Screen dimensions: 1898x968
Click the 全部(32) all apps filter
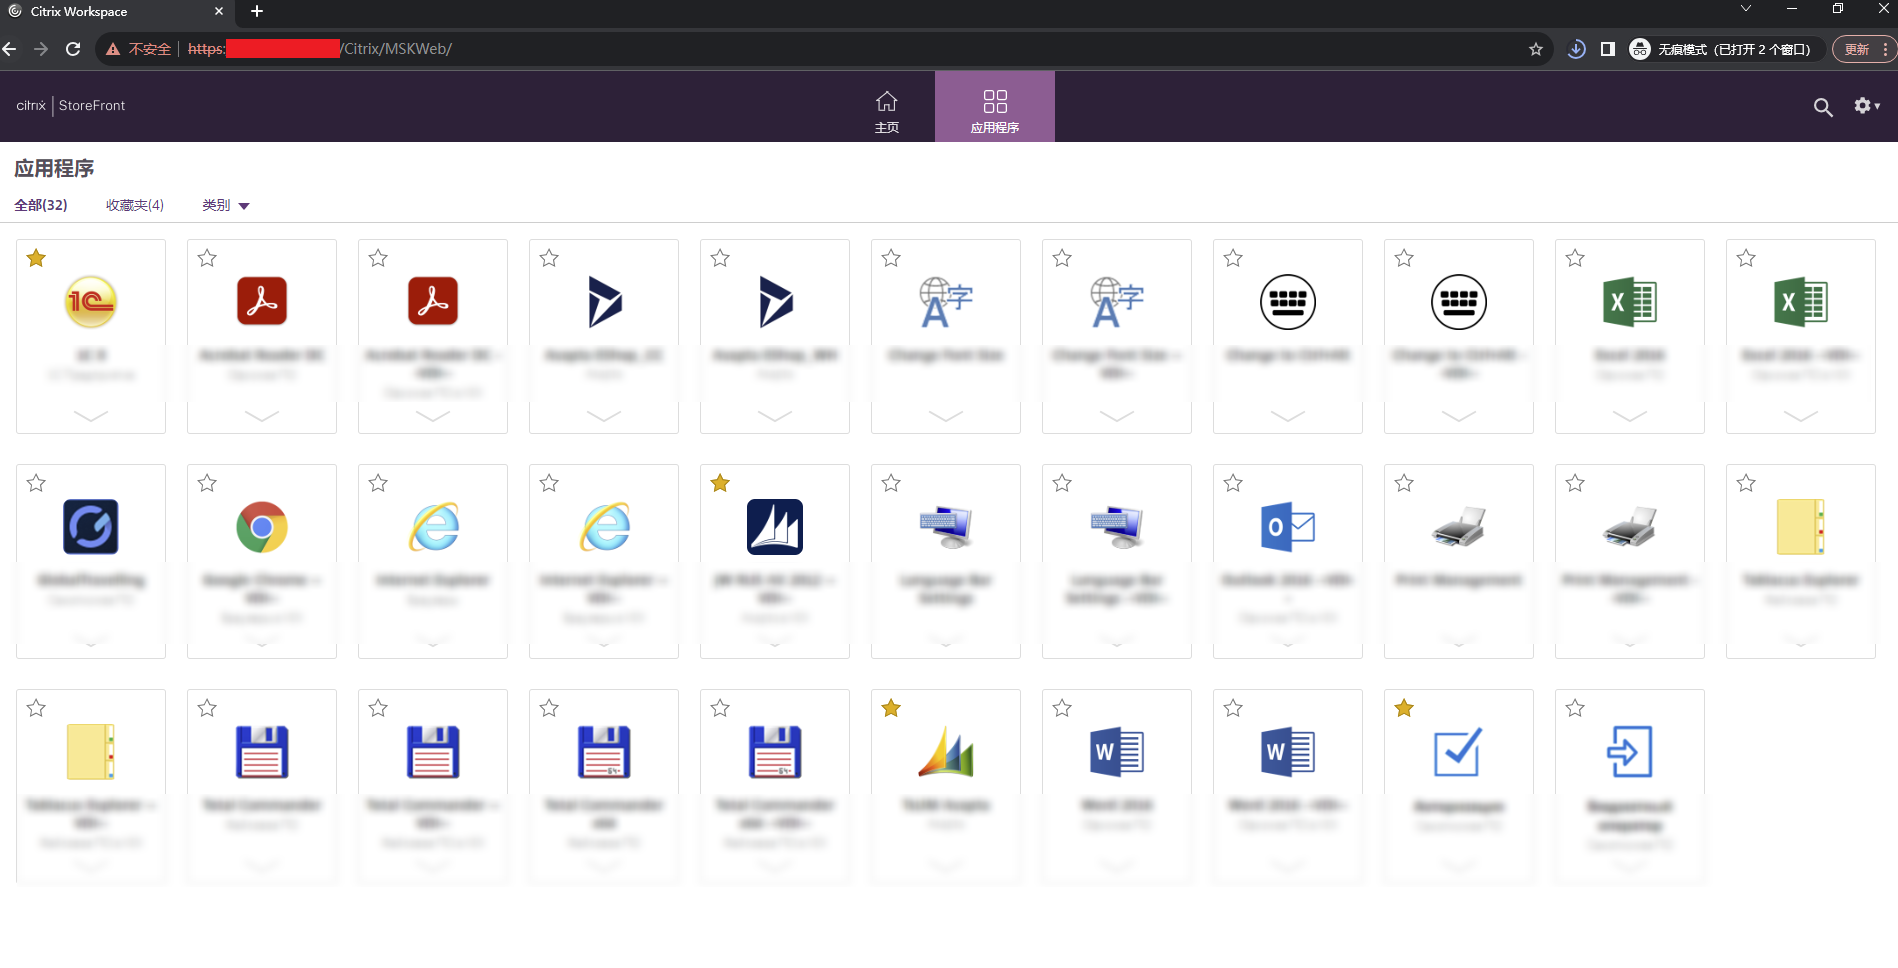(41, 205)
